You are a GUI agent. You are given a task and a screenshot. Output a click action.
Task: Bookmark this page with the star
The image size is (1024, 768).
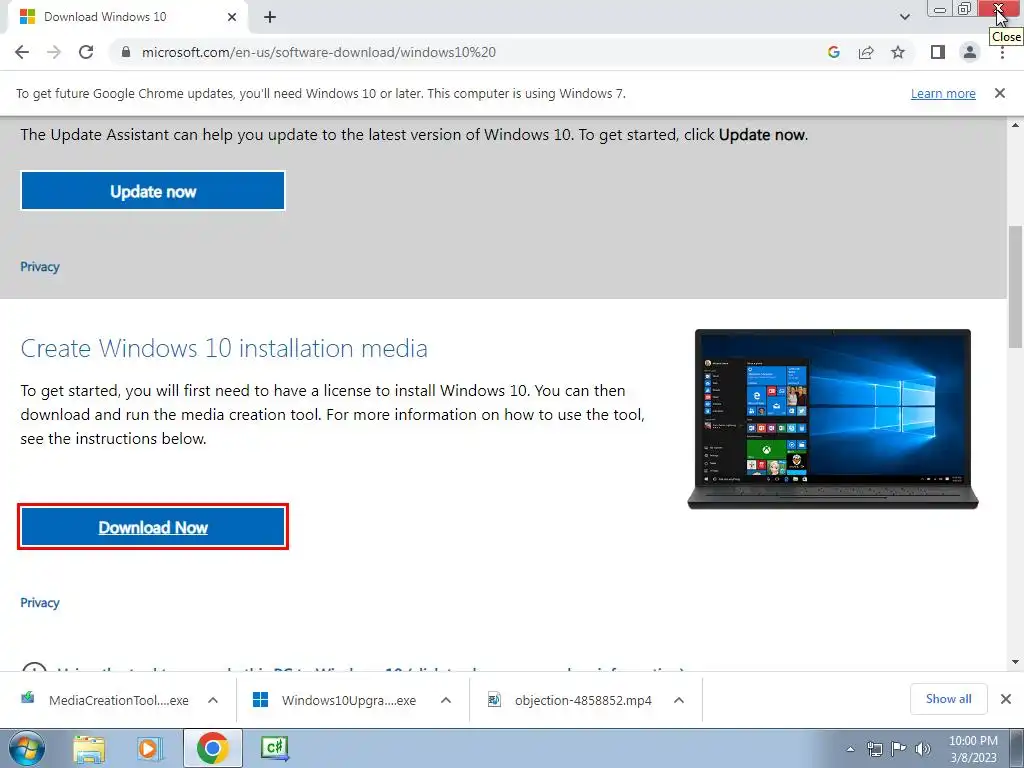tap(898, 52)
